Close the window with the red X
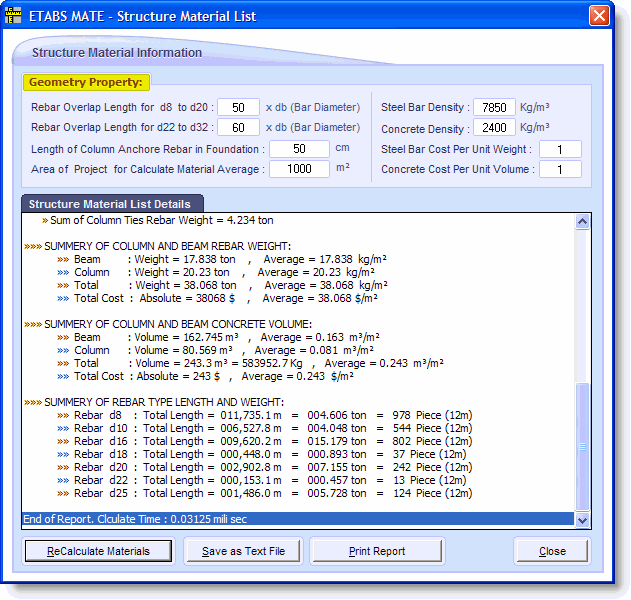The width and height of the screenshot is (631, 600). [x=599, y=16]
